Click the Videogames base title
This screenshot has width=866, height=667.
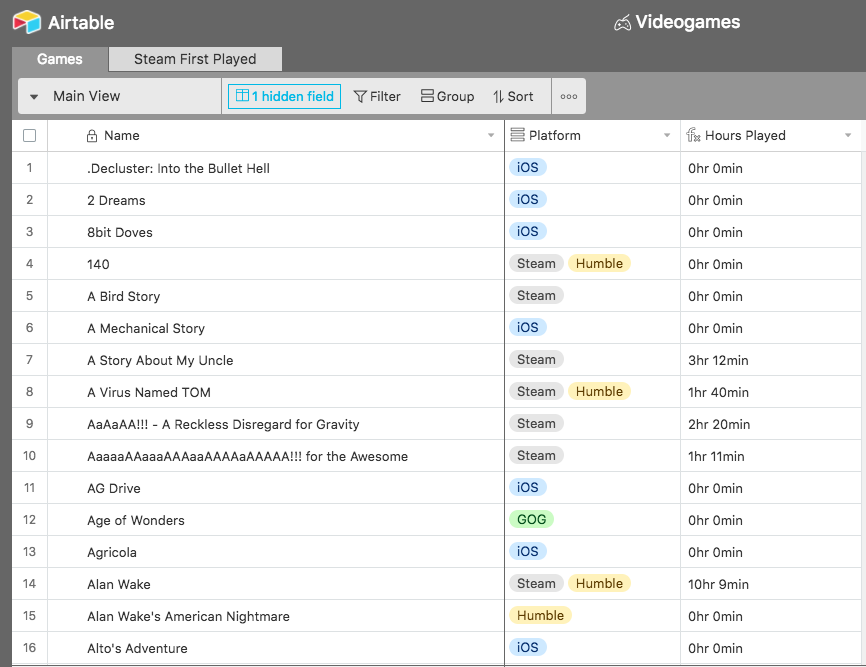point(688,22)
